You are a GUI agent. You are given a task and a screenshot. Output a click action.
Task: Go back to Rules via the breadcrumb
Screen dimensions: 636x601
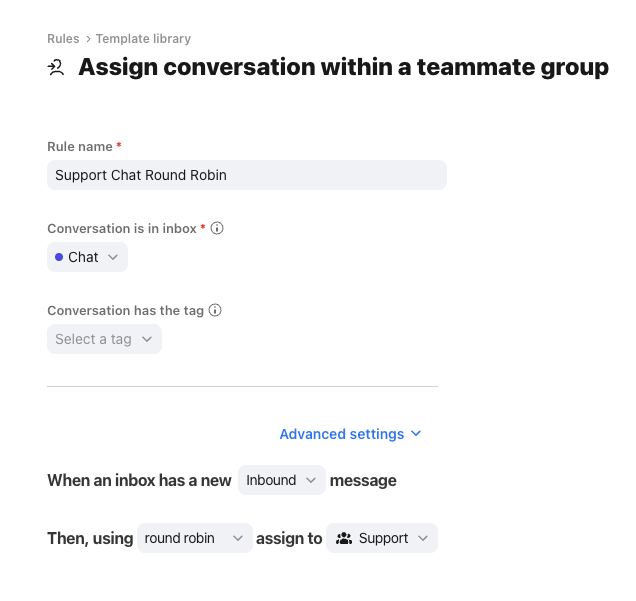point(63,39)
